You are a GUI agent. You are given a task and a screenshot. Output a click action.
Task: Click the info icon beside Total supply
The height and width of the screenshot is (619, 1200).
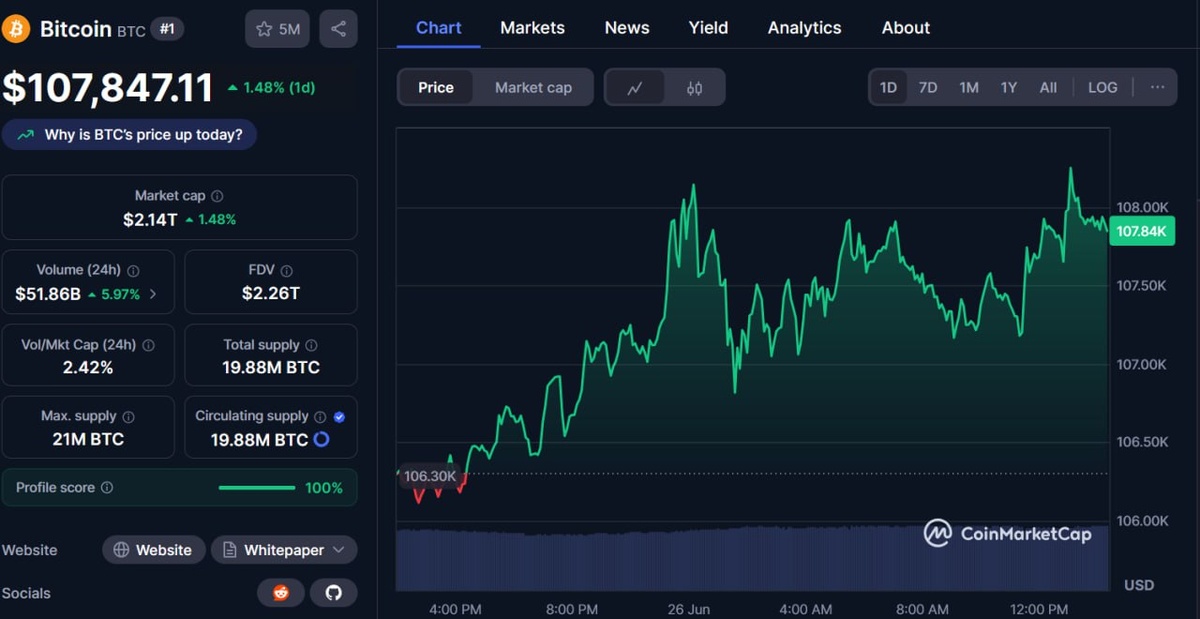click(311, 344)
